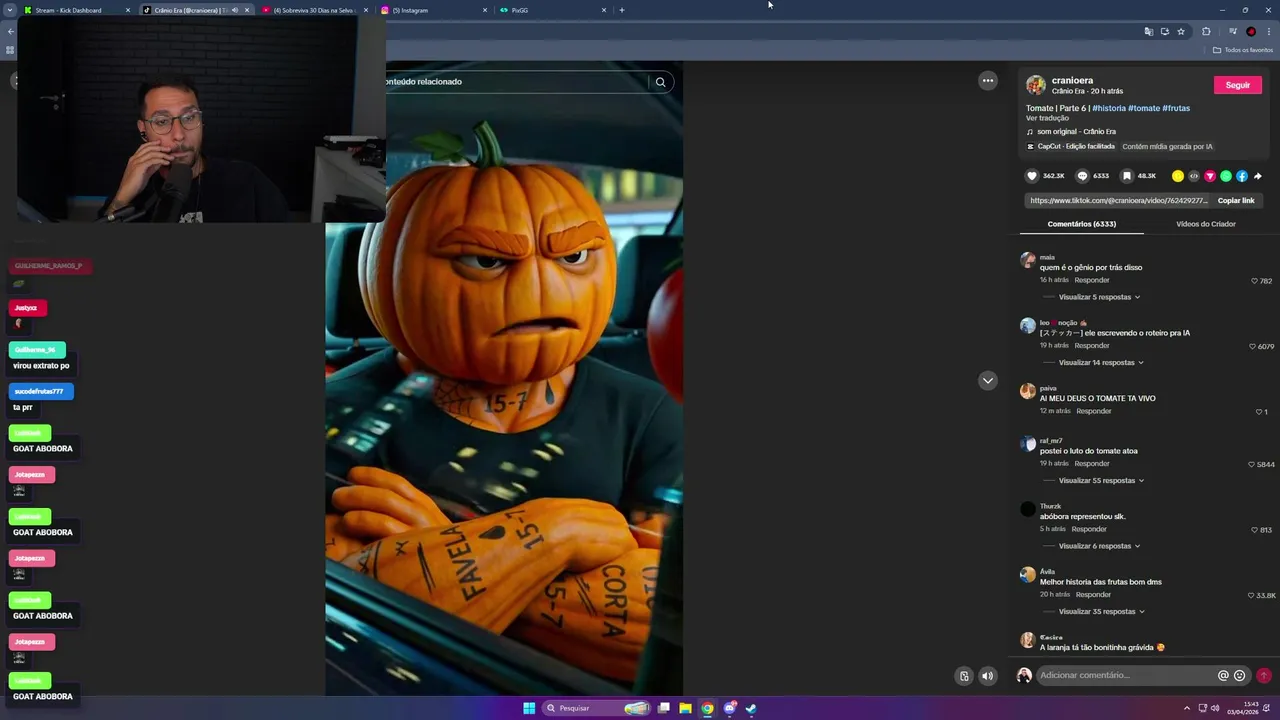This screenshot has width=1280, height=720.
Task: Like the video with the heart icon
Action: 1032,176
